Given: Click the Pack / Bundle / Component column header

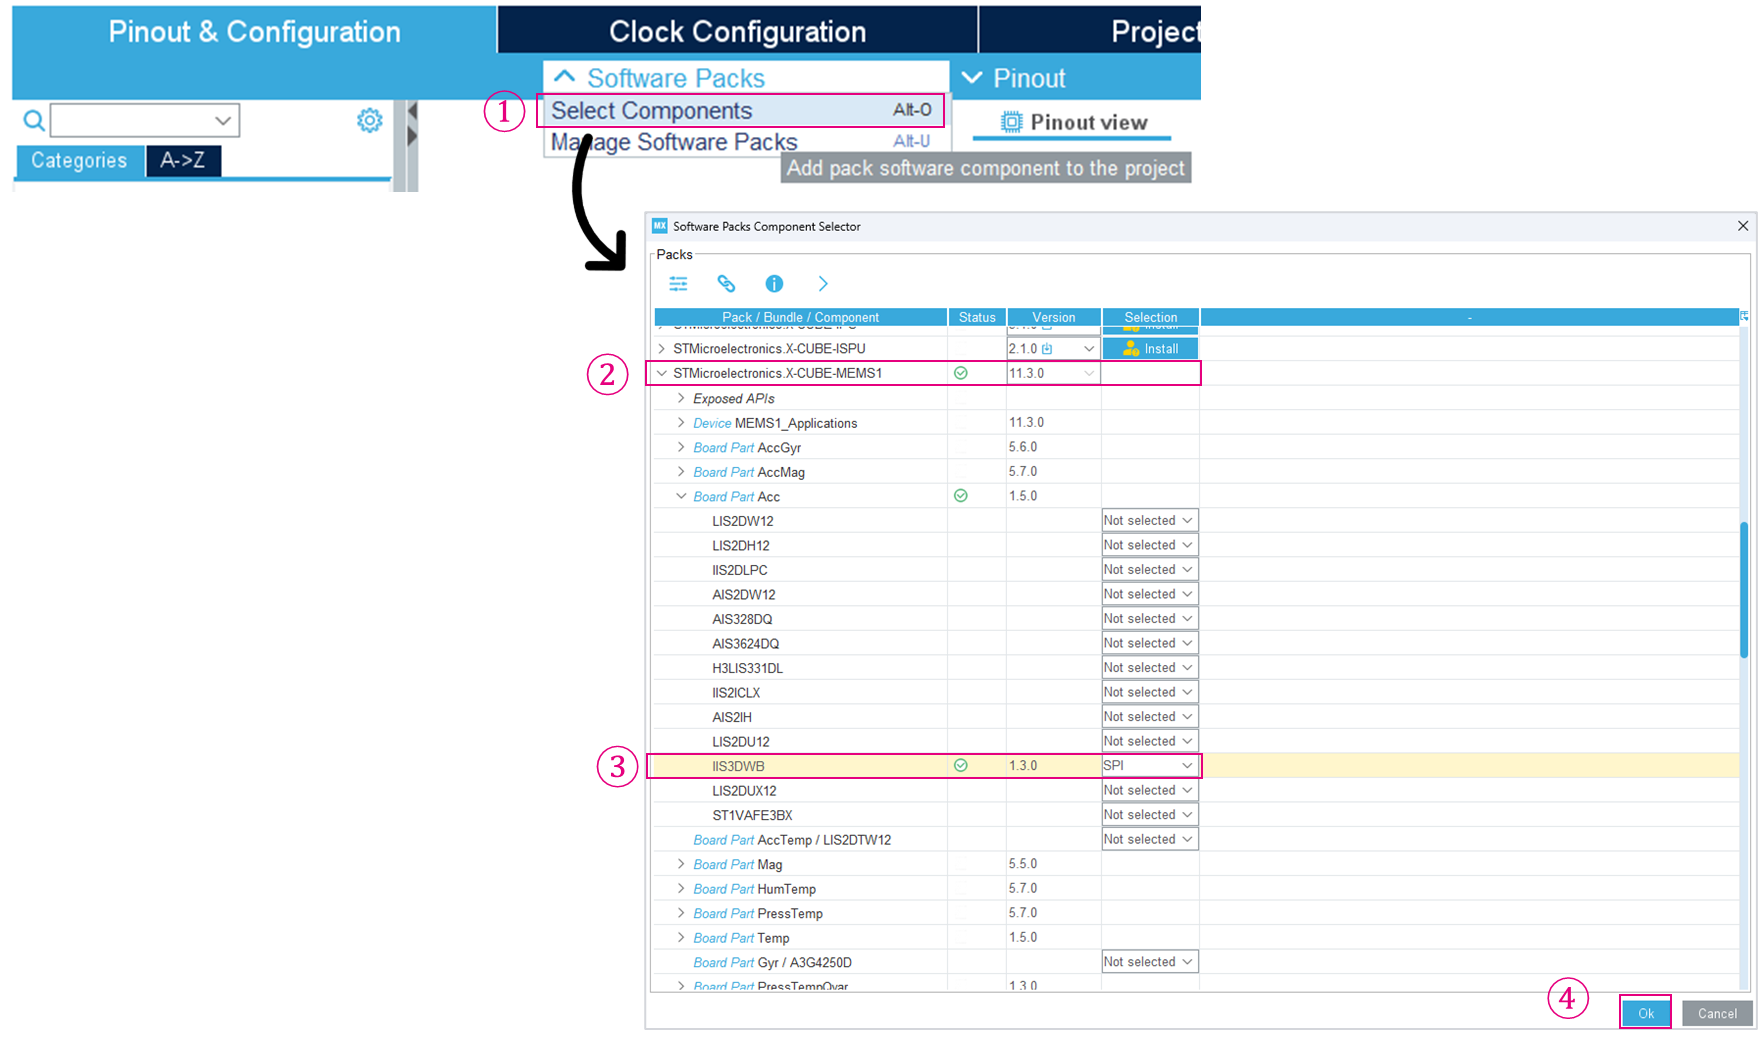Looking at the screenshot, I should coord(800,317).
